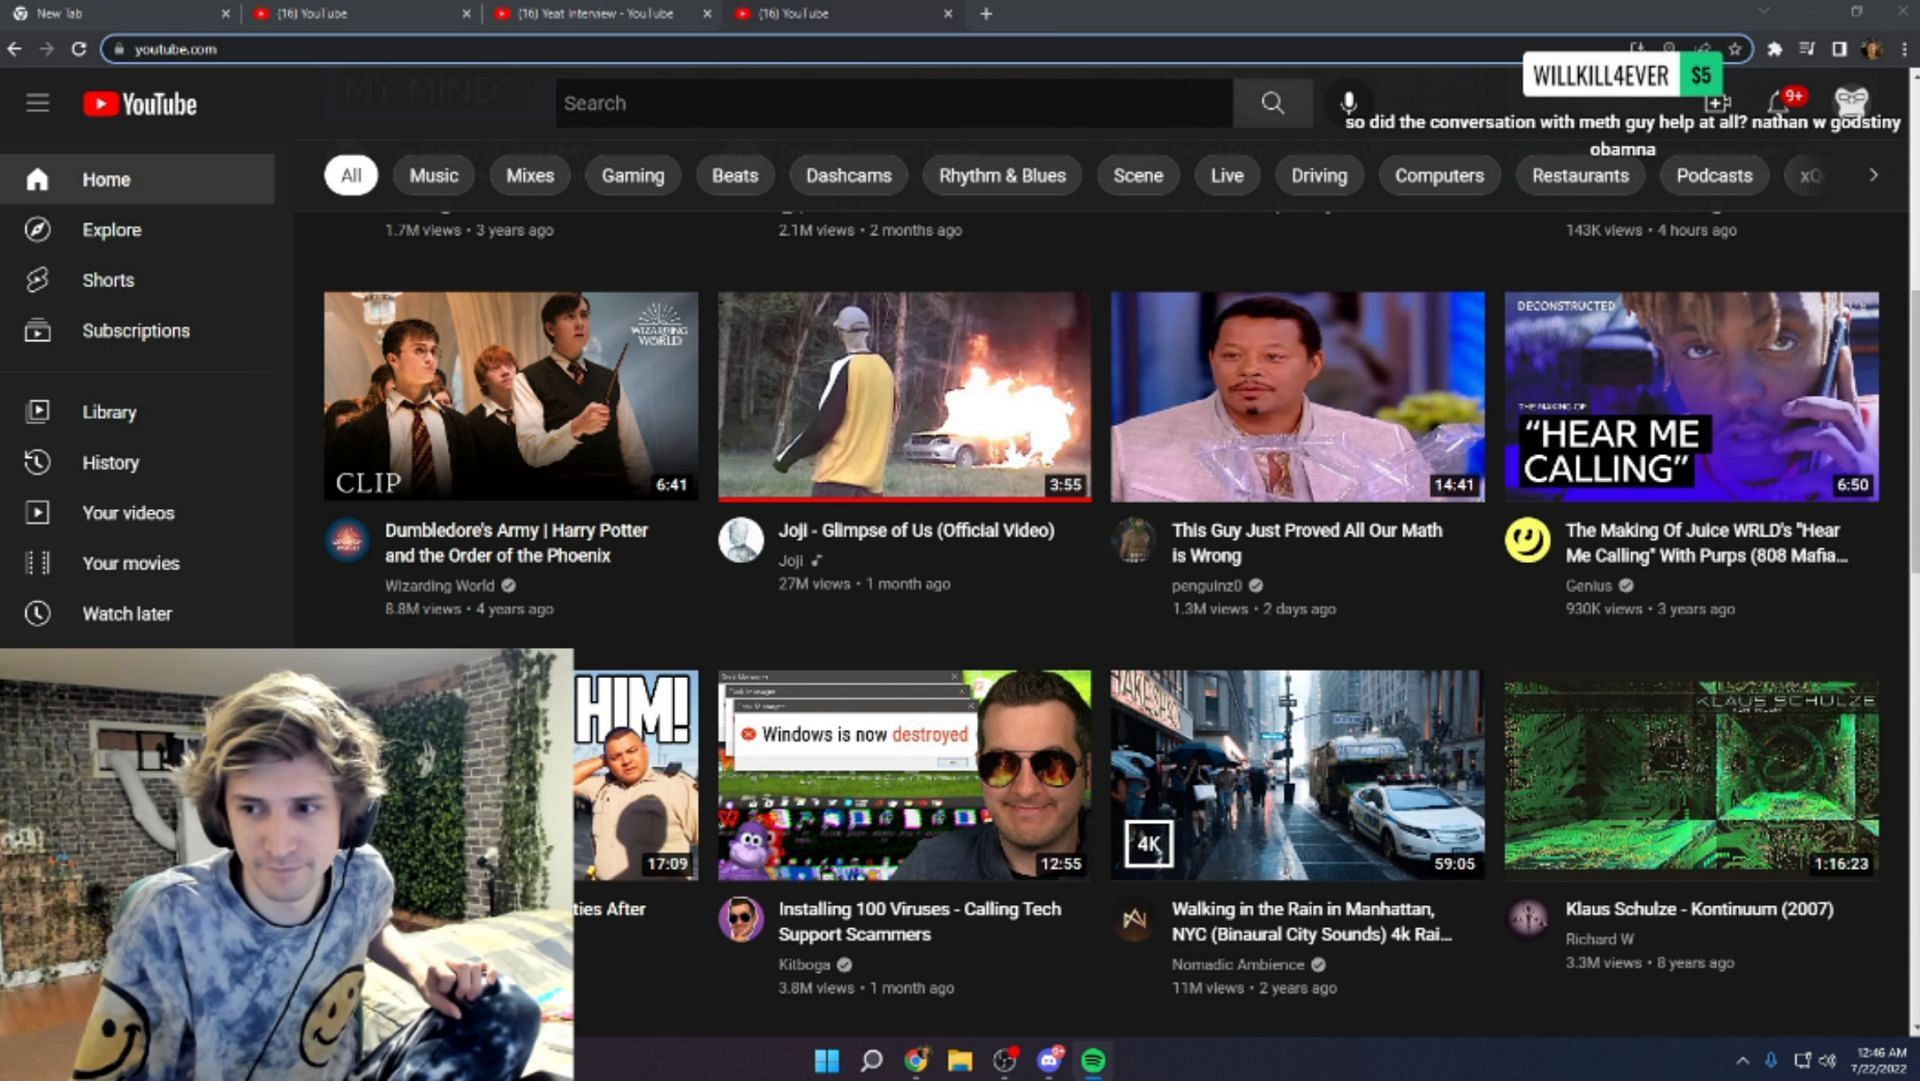Click the search magnifier button
Screen dimensions: 1920x1081
pyautogui.click(x=1272, y=103)
